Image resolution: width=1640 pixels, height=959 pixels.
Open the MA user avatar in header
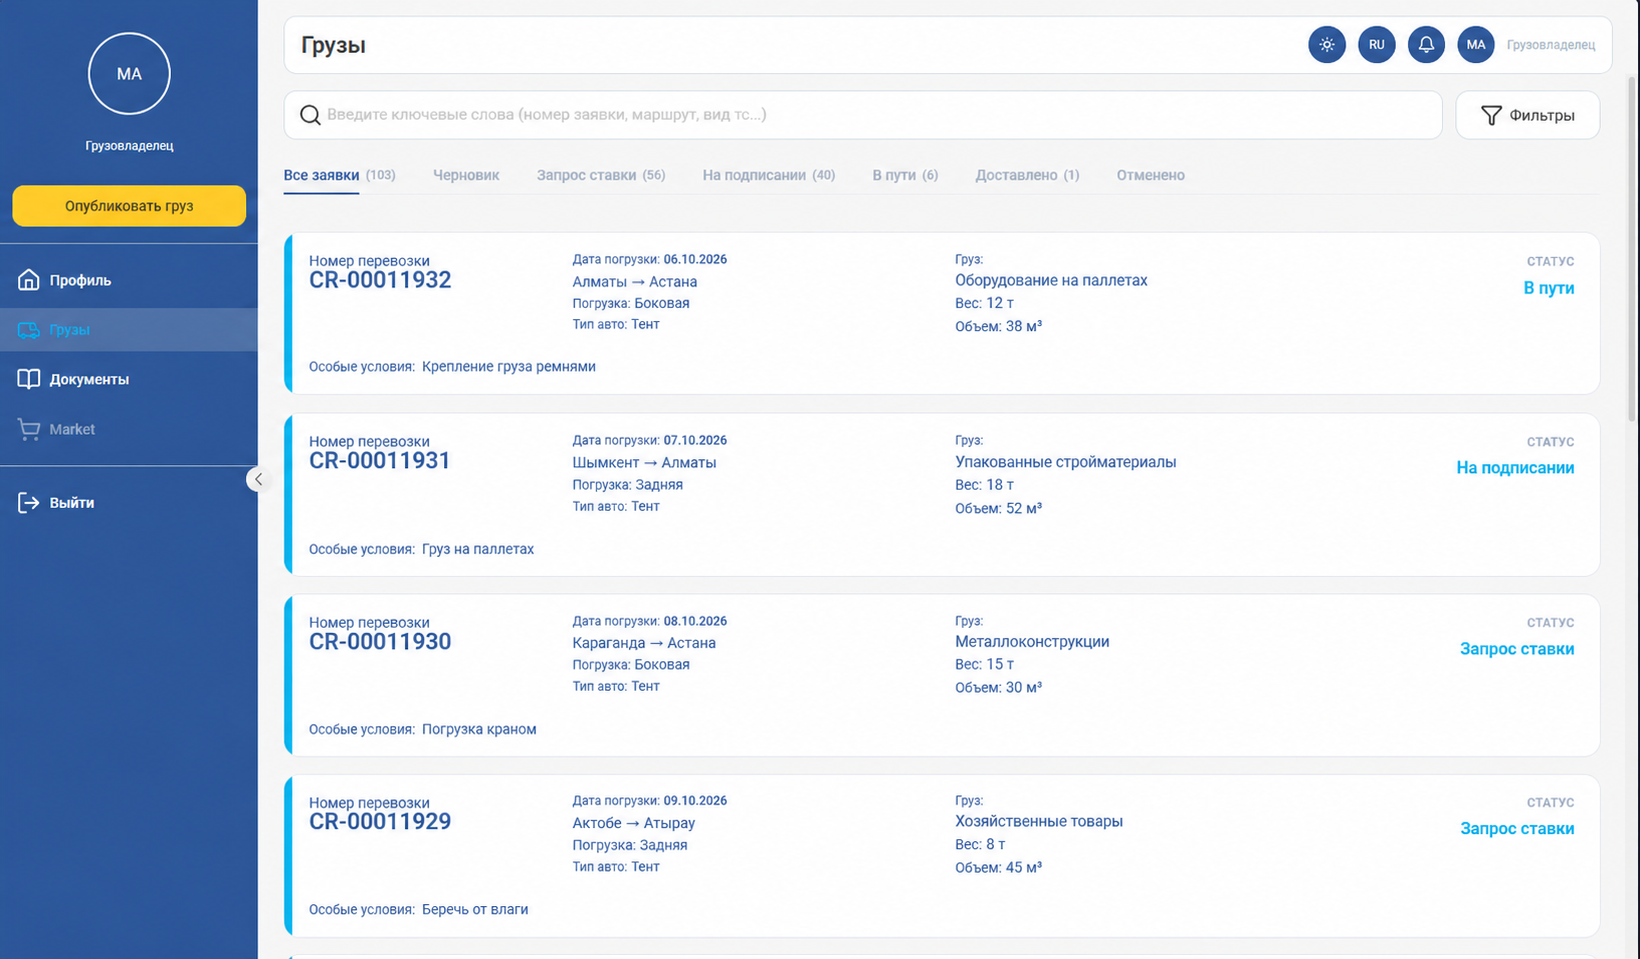click(x=1476, y=45)
